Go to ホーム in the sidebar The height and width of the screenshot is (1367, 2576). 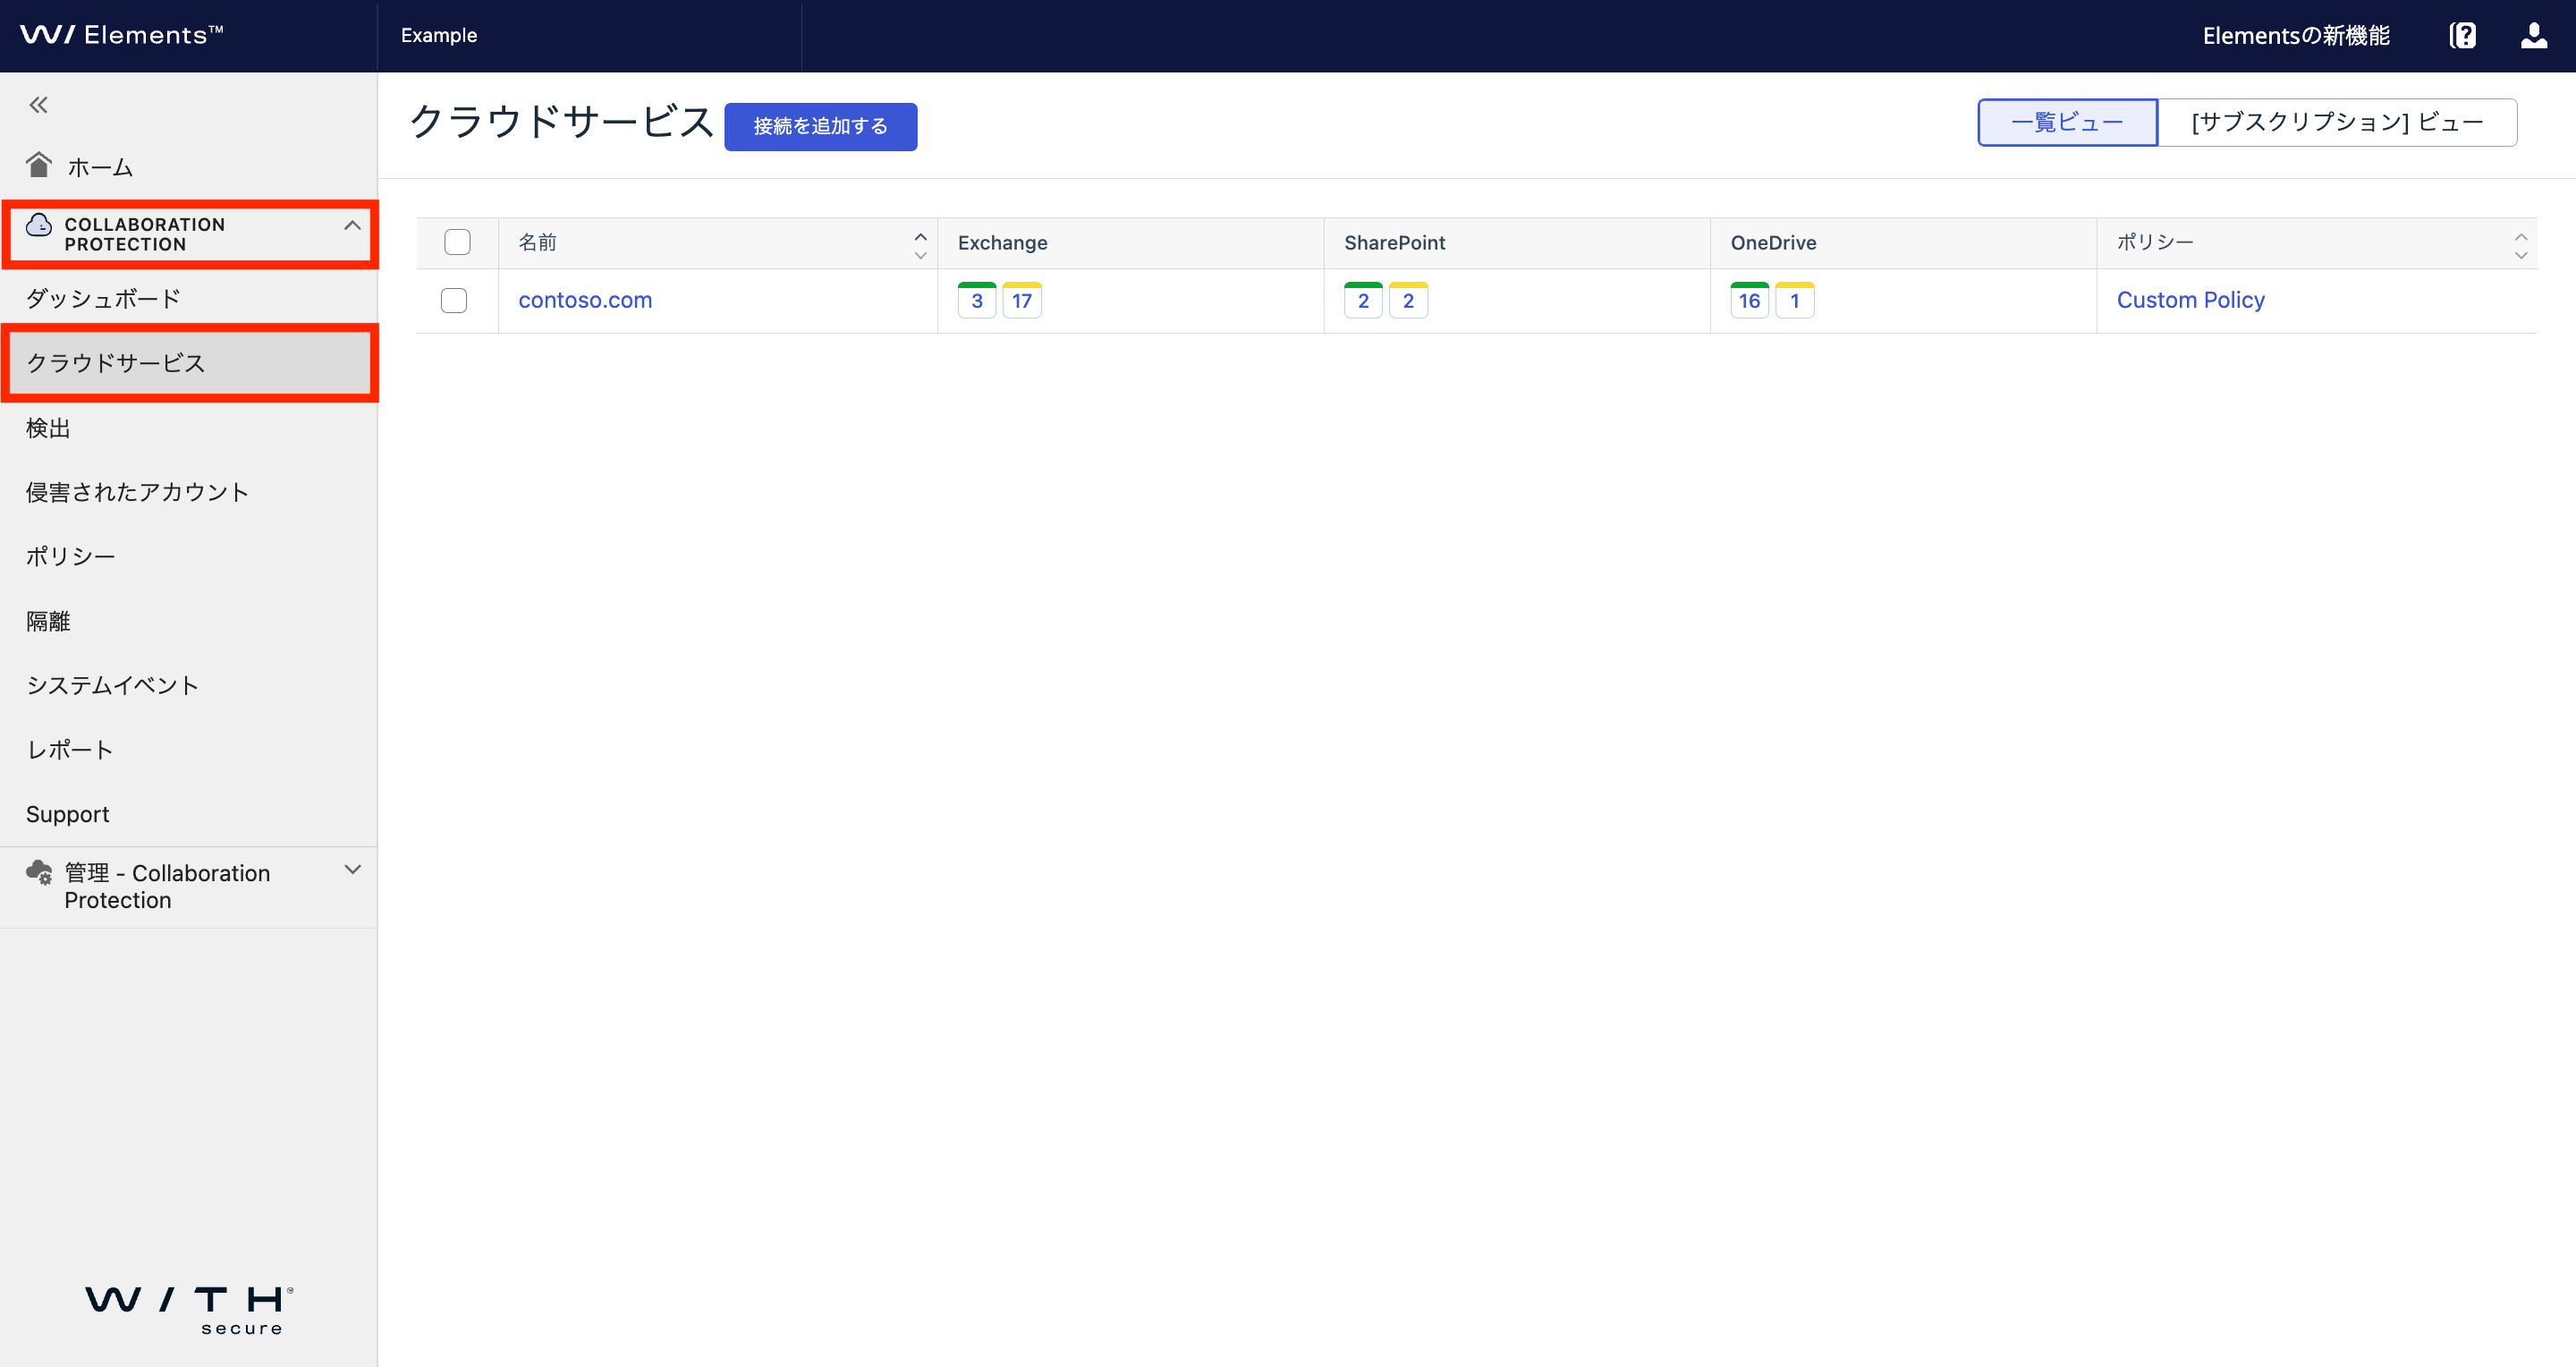coord(189,166)
